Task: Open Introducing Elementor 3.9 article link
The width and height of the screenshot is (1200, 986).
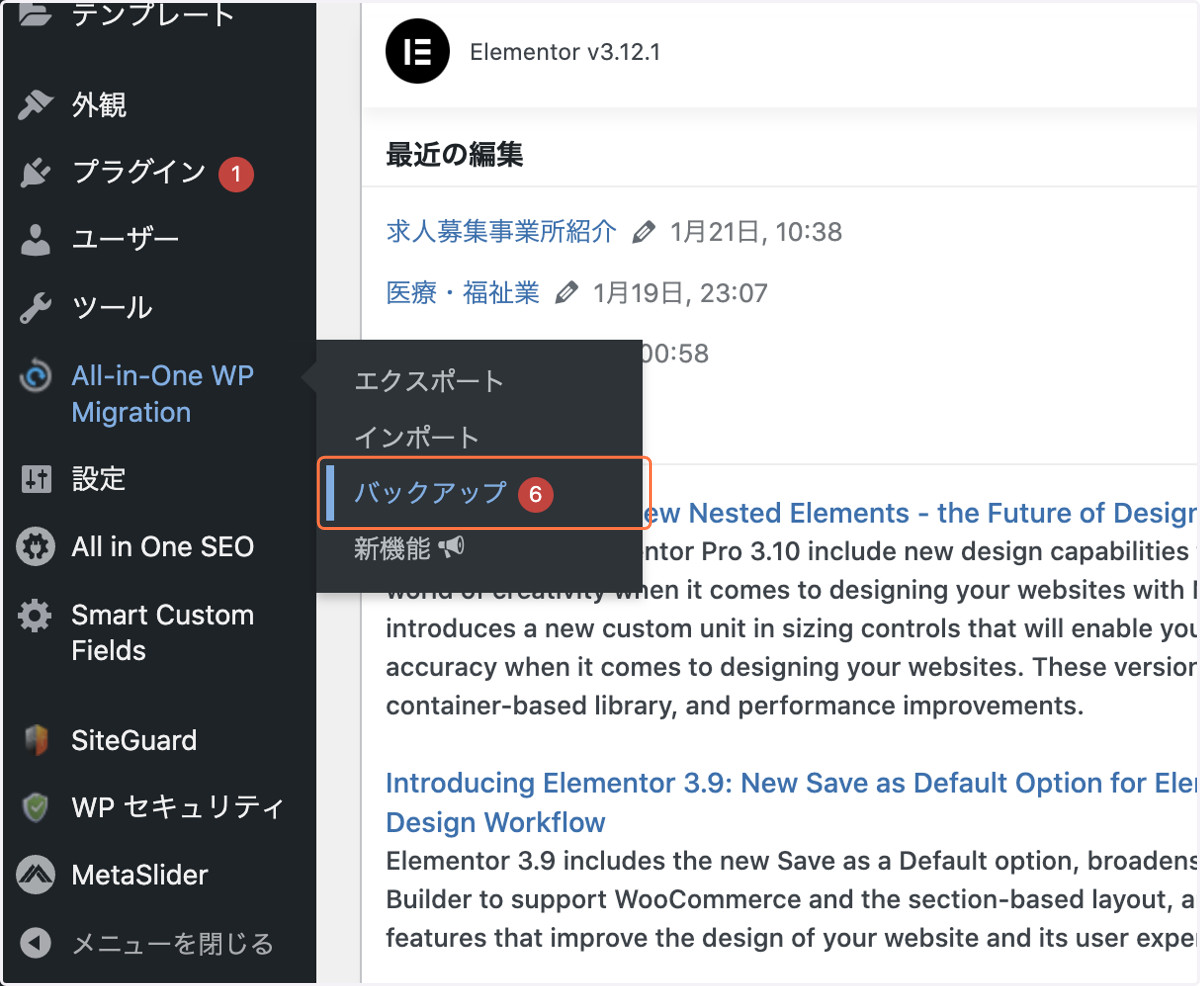Action: pyautogui.click(x=792, y=802)
